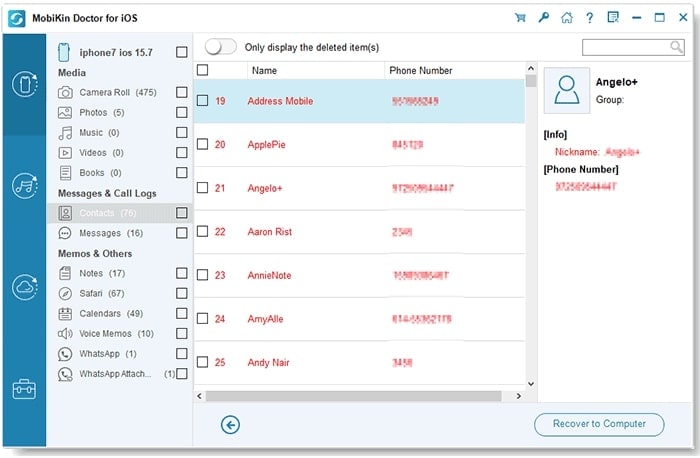Image resolution: width=700 pixels, height=458 pixels.
Task: Open the toolbox icon in sidebar
Action: tap(25, 389)
